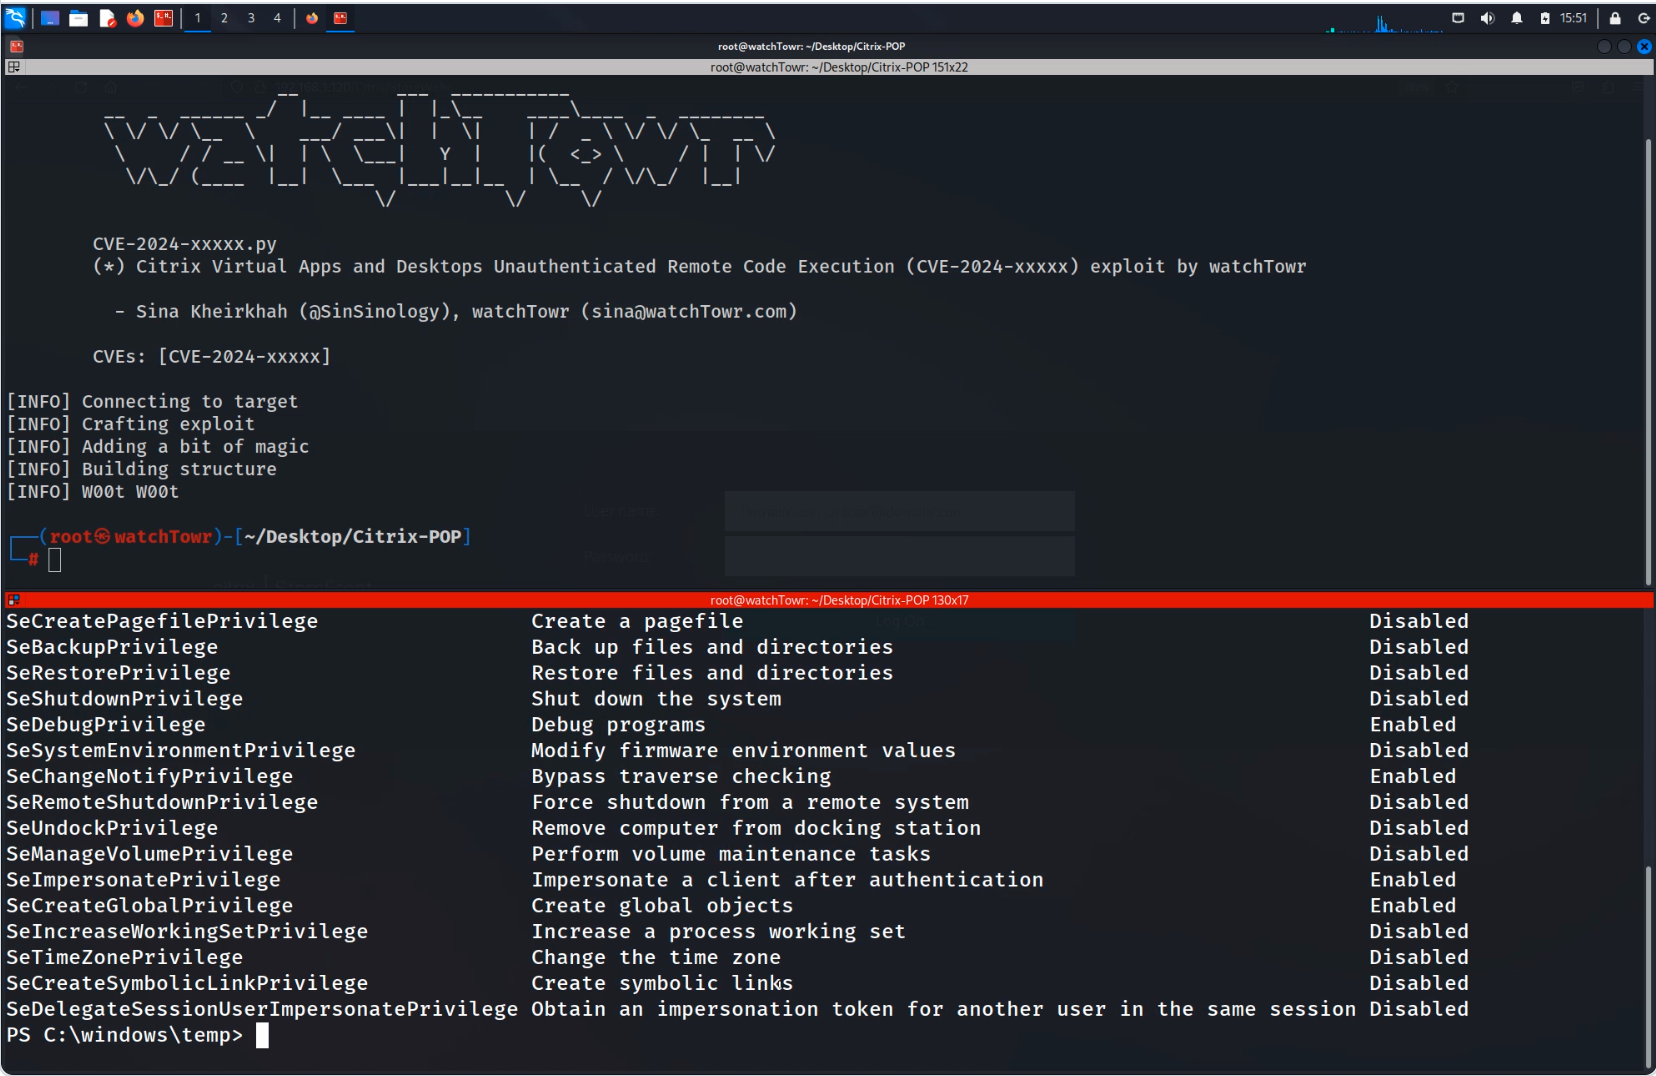
Task: Click the SeCreateGlobalPrivilege row text
Action: pos(150,905)
